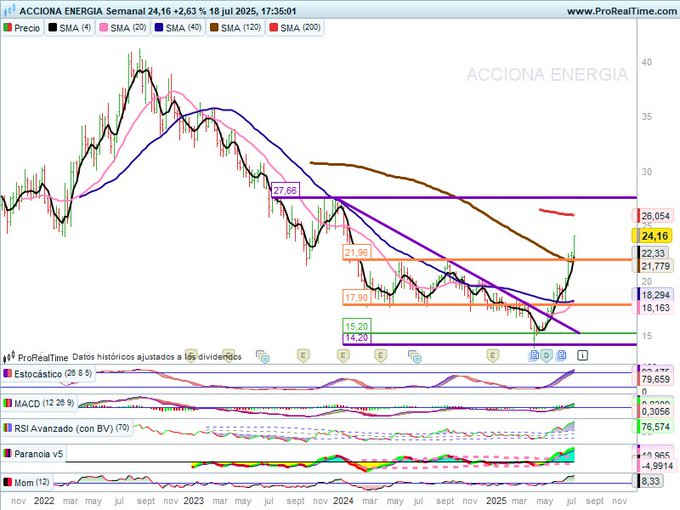This screenshot has width=680, height=510.
Task: Click the red SMA (200) color swatch
Action: [x=274, y=28]
